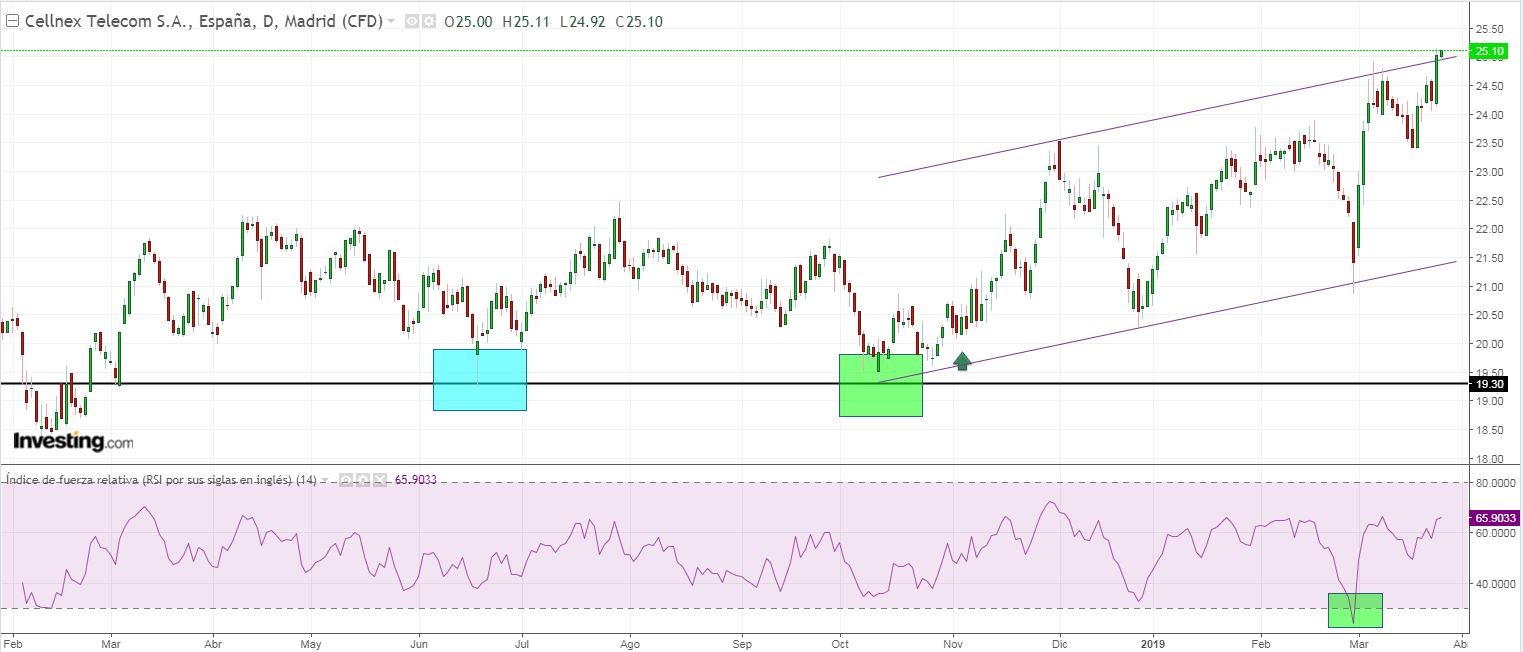Screen dimensions: 1523x652
Task: Click the close value C25.10
Action: point(639,21)
